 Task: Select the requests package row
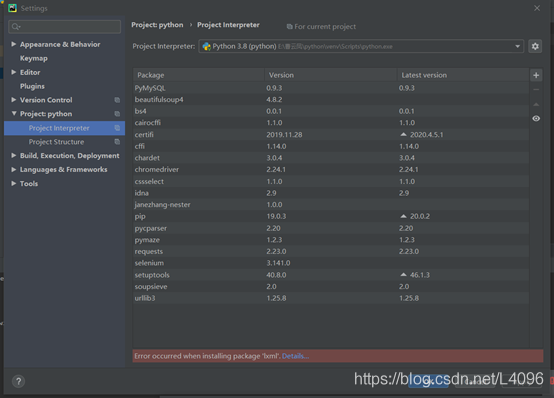[331, 251]
